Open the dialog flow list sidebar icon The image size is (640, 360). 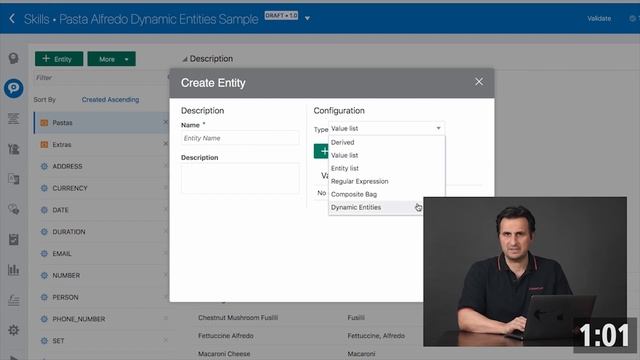[x=13, y=119]
